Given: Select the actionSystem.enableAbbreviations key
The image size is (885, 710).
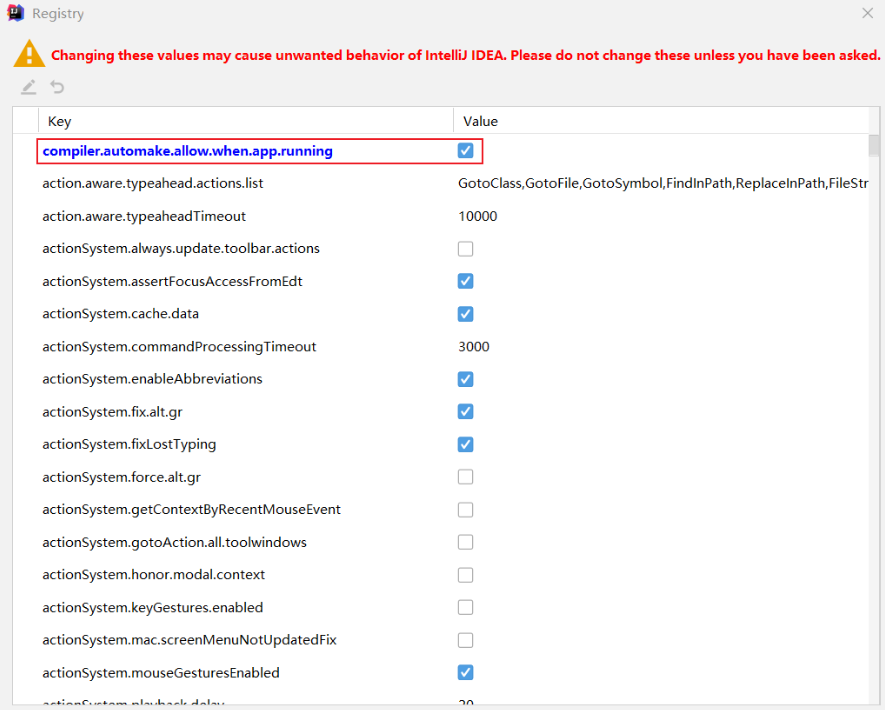Looking at the screenshot, I should tap(152, 379).
